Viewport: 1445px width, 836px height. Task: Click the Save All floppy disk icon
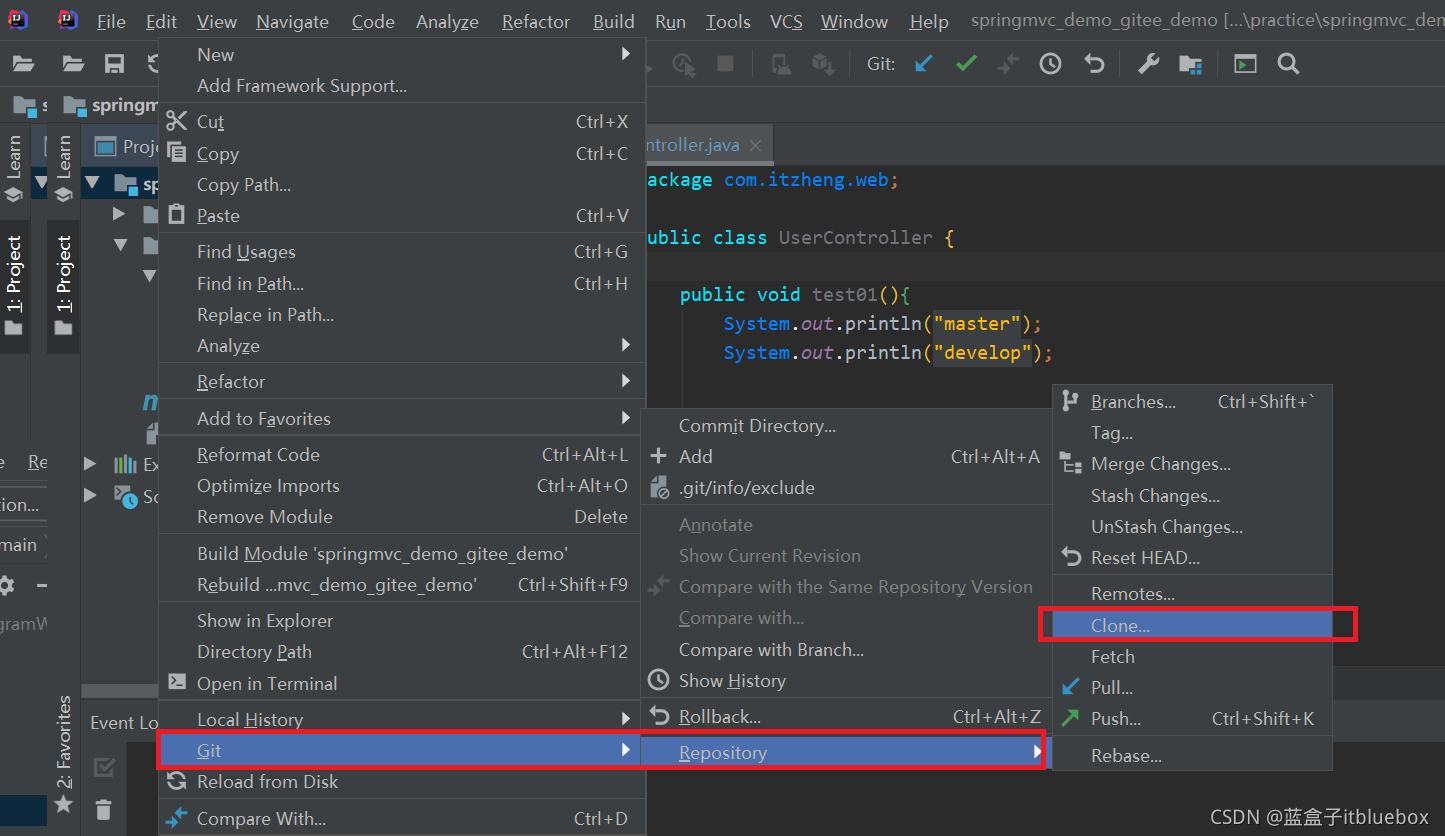(x=115, y=64)
